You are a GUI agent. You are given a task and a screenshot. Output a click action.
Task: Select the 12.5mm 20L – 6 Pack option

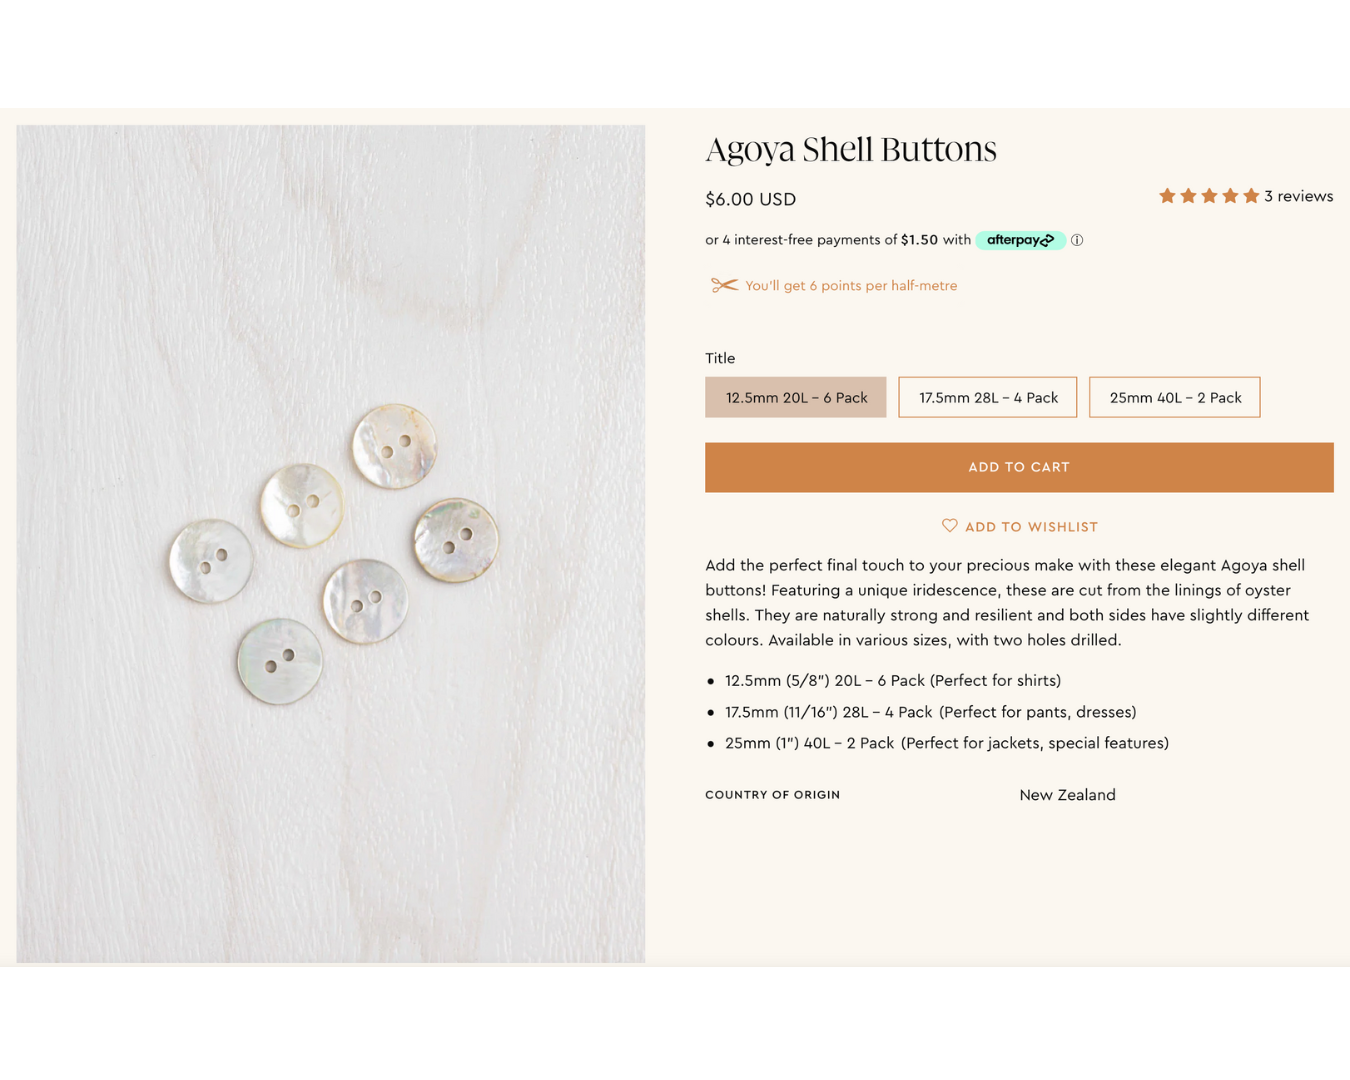click(796, 398)
